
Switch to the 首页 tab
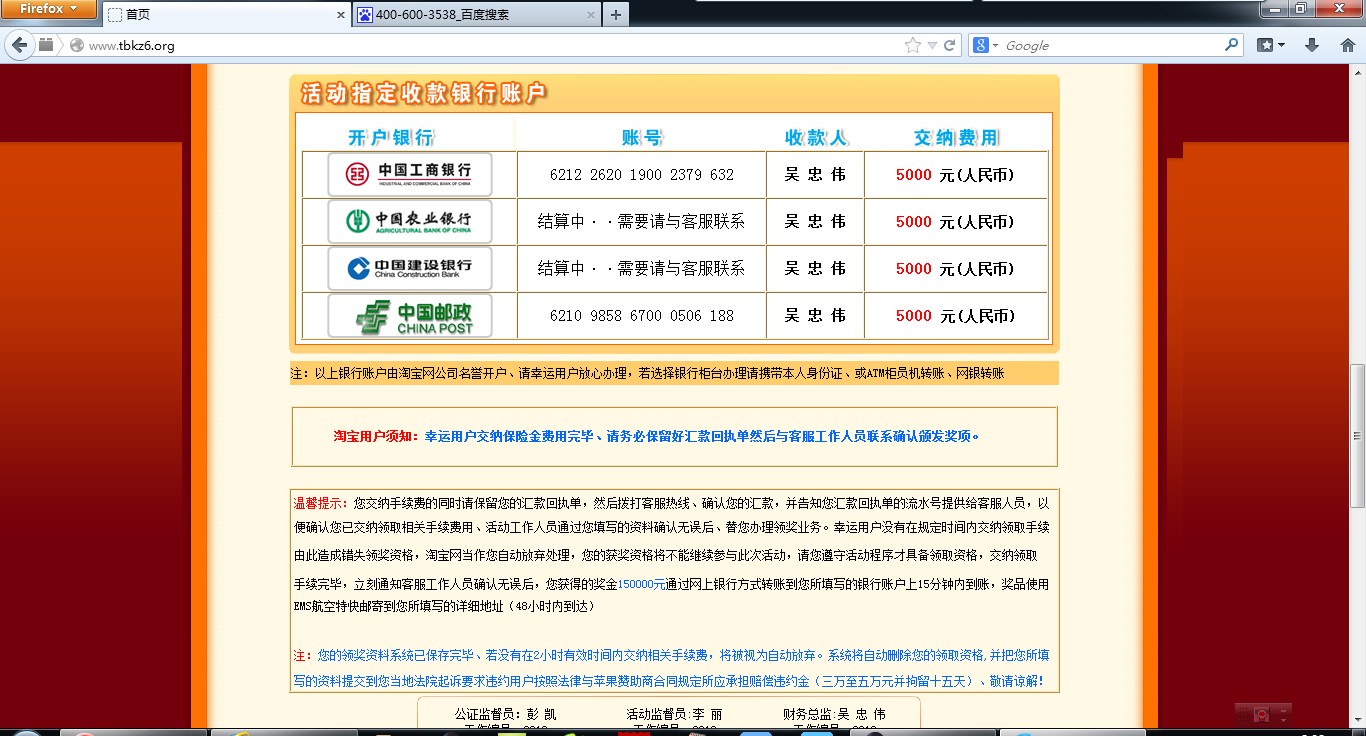pyautogui.click(x=226, y=15)
